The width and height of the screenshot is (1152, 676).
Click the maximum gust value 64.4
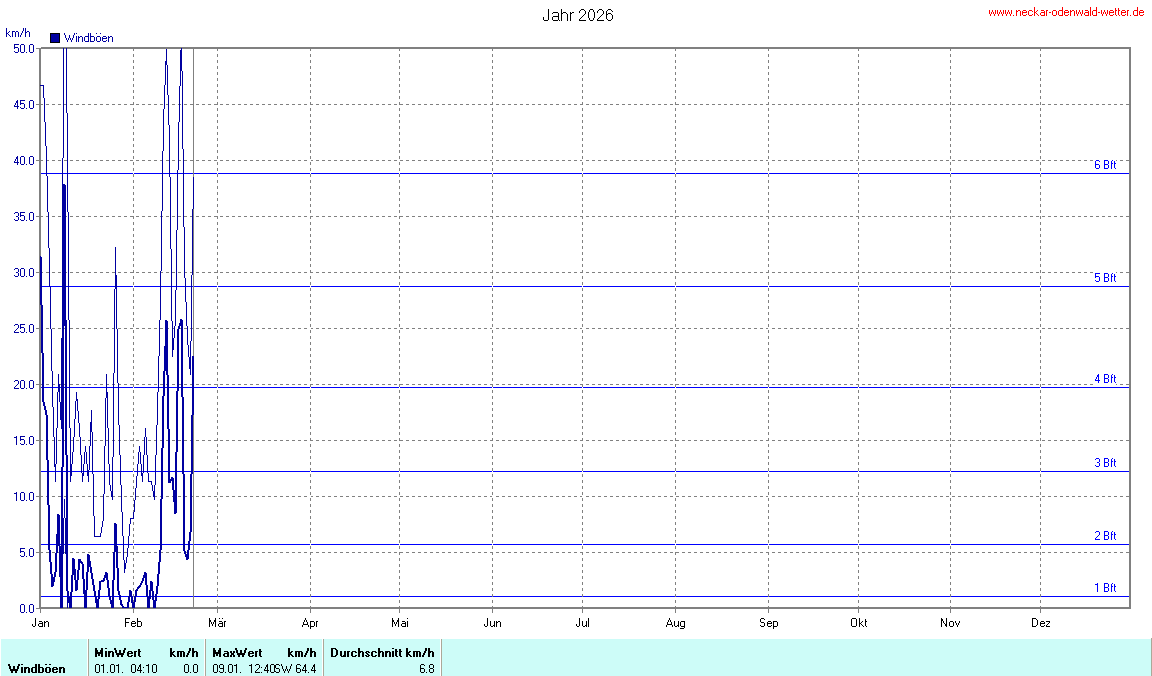pyautogui.click(x=305, y=668)
